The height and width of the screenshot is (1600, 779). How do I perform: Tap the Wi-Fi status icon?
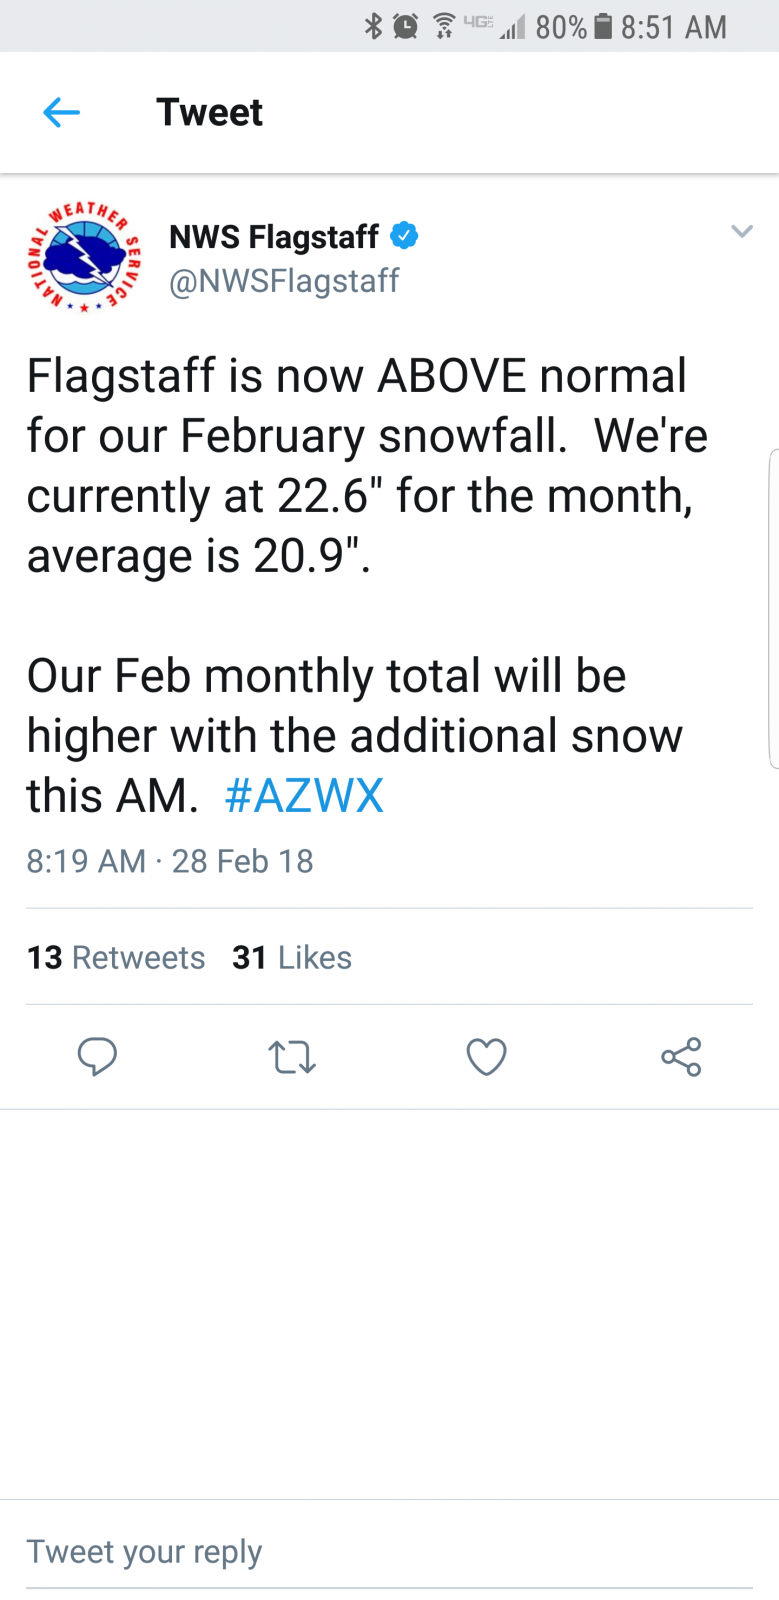point(444,26)
